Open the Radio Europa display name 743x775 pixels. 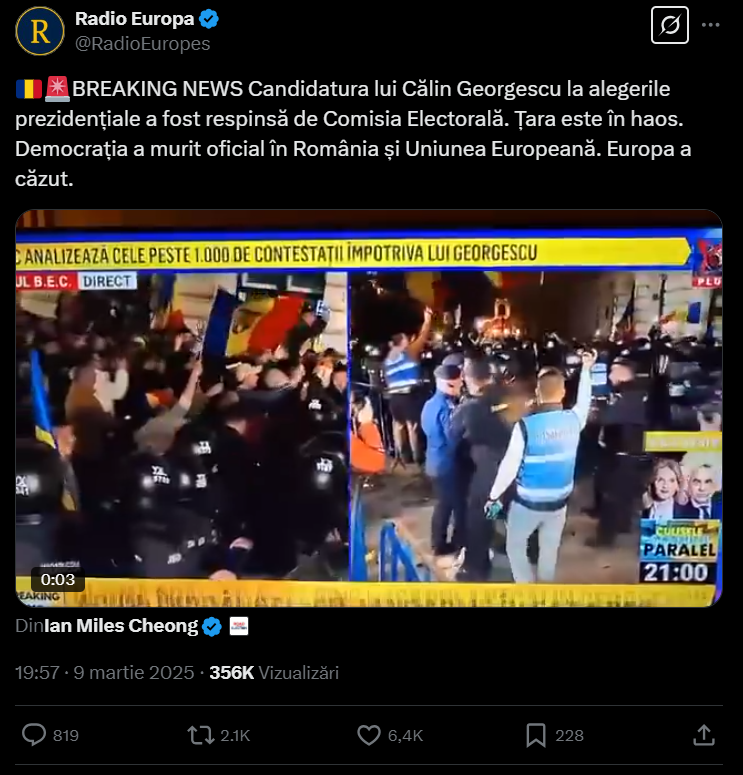point(134,19)
